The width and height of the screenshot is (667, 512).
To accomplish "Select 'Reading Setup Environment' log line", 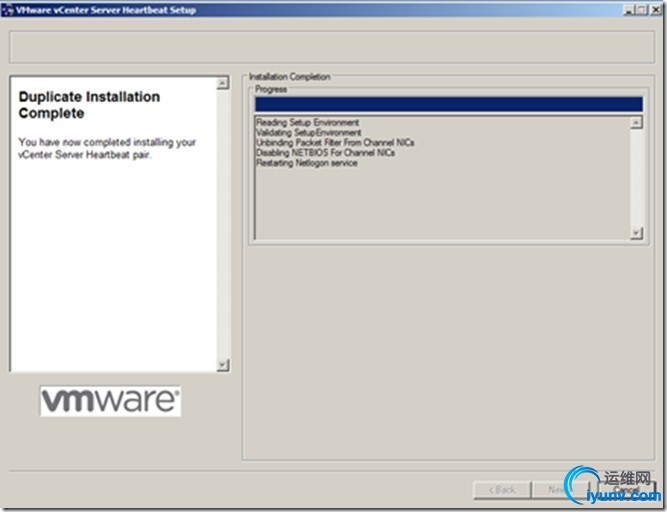I will tap(308, 122).
